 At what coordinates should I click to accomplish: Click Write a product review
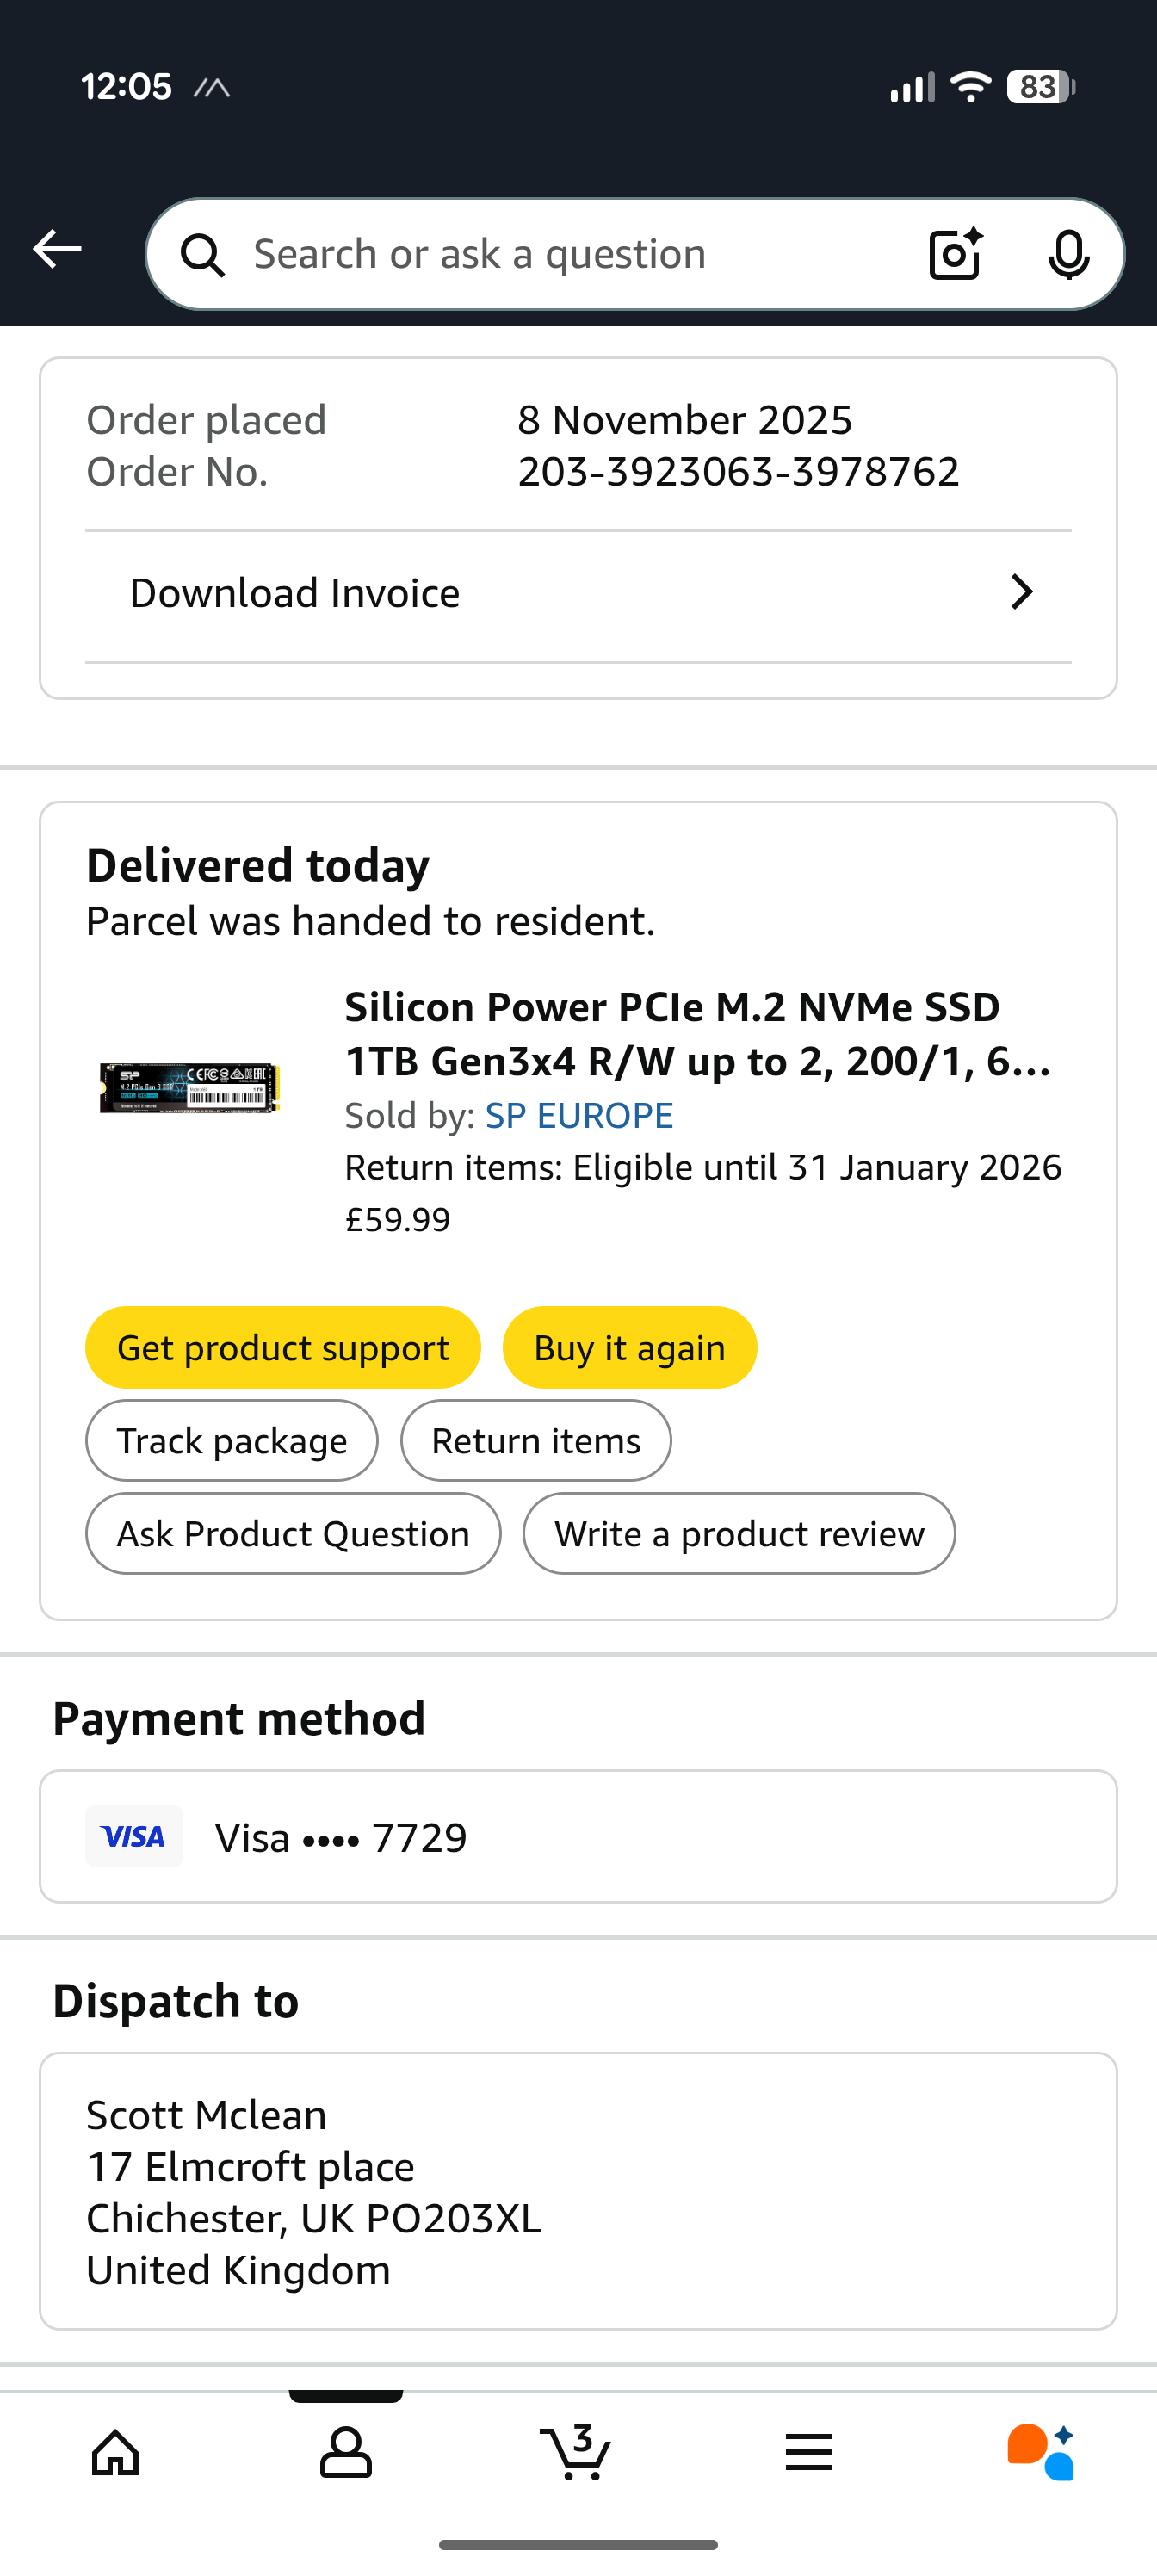(739, 1533)
